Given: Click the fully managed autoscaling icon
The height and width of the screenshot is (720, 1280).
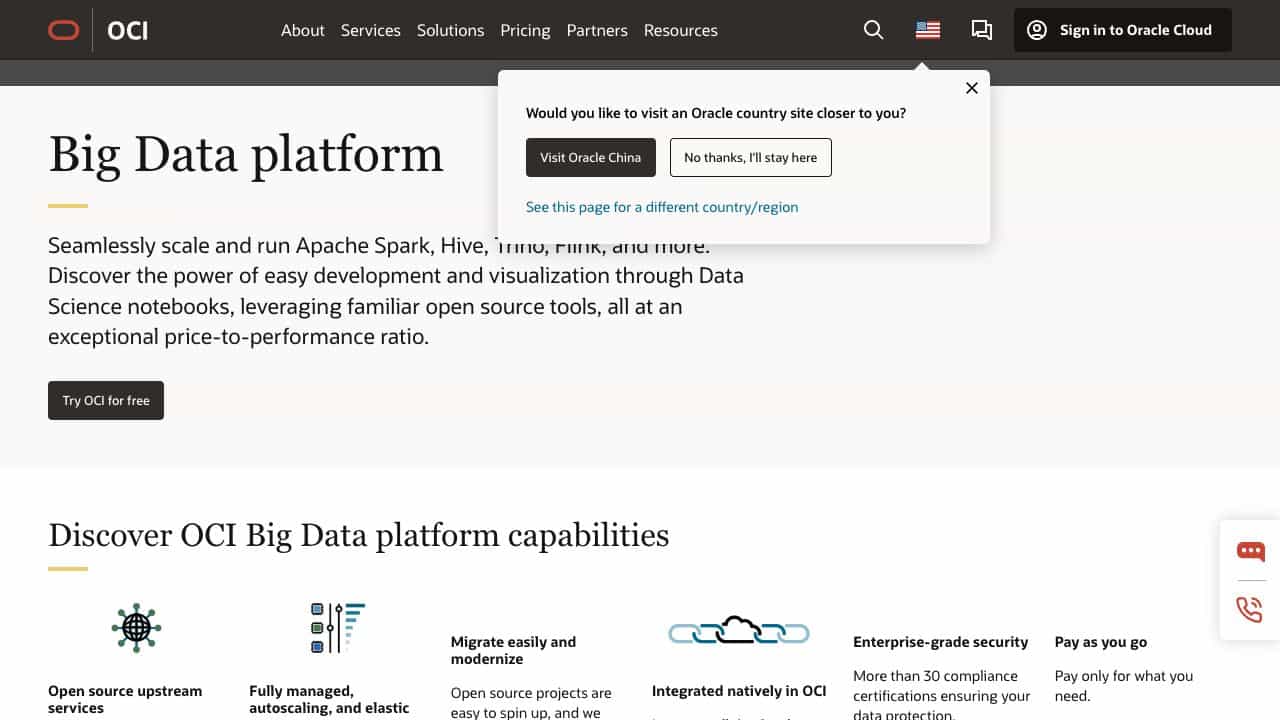Looking at the screenshot, I should [338, 628].
